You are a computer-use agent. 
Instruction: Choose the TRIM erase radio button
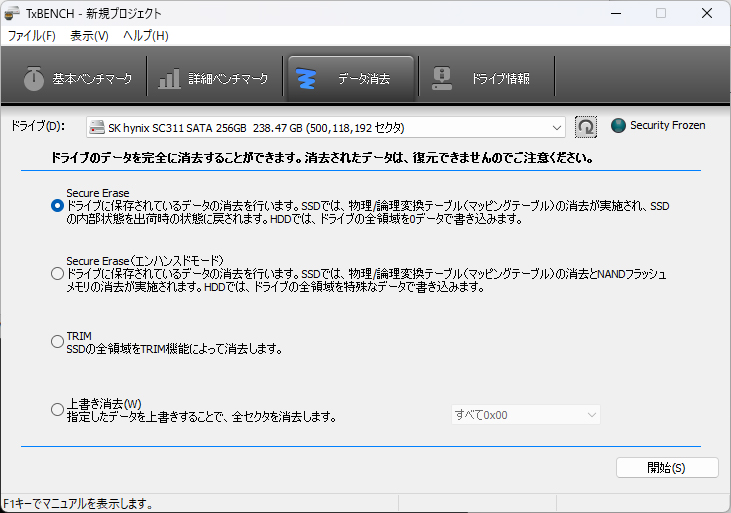click(57, 342)
